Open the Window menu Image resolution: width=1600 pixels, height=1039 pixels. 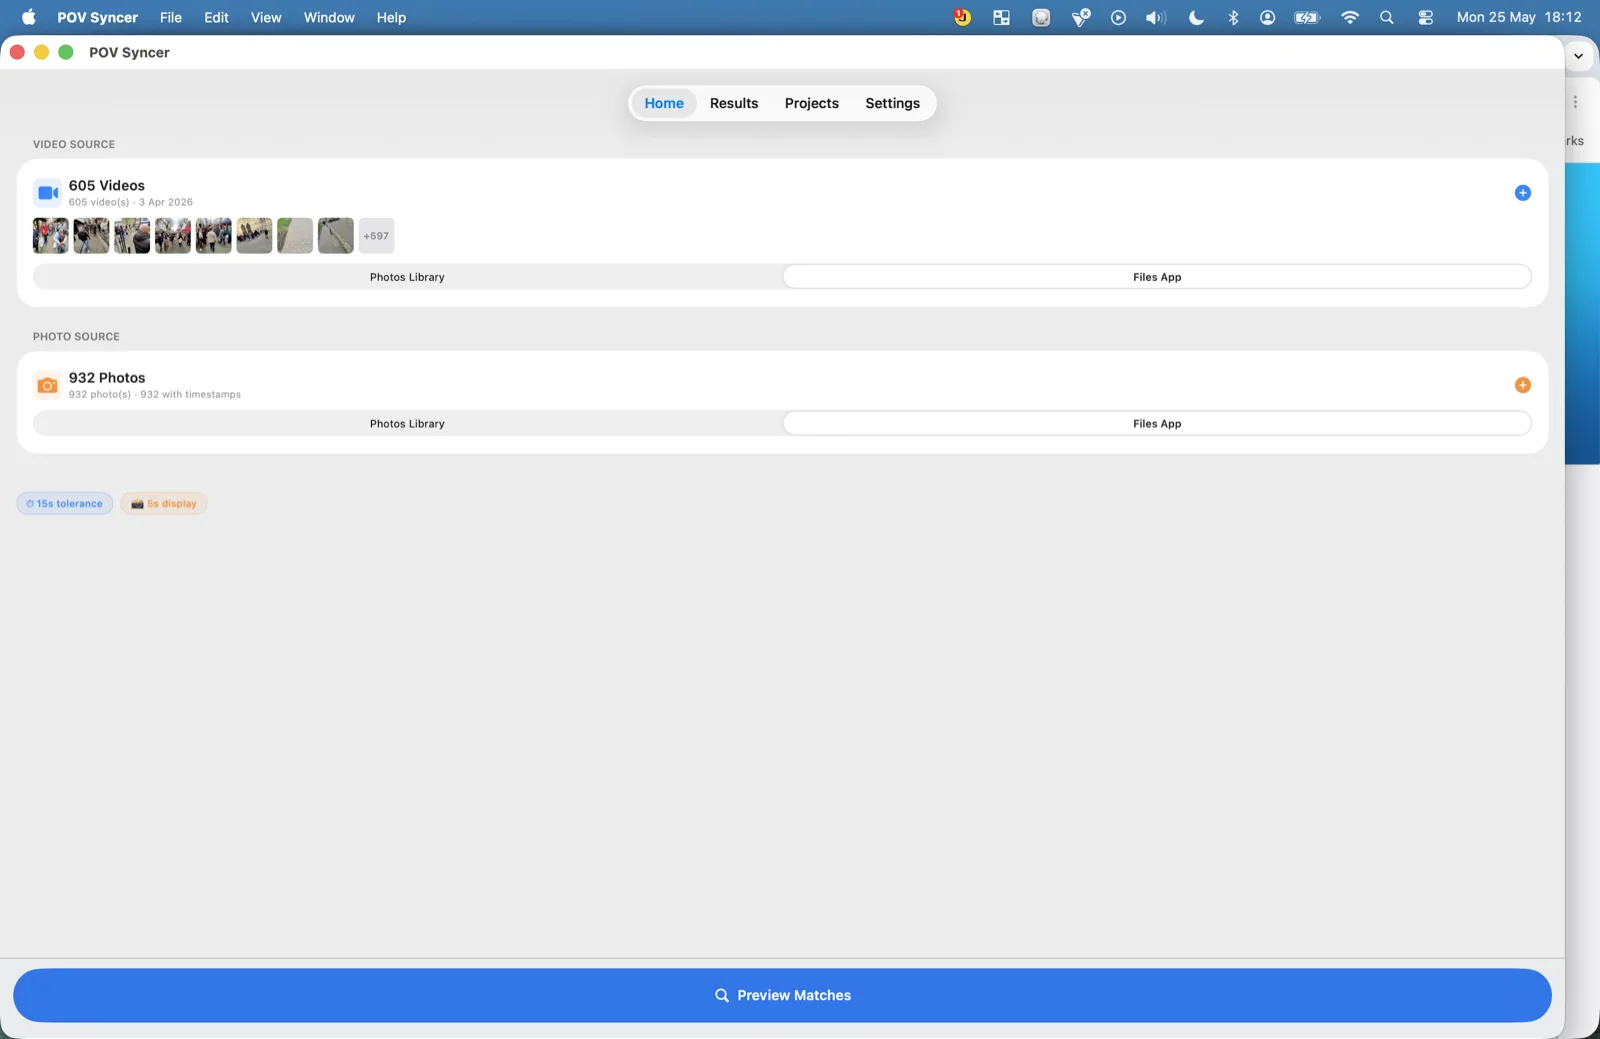[x=329, y=17]
